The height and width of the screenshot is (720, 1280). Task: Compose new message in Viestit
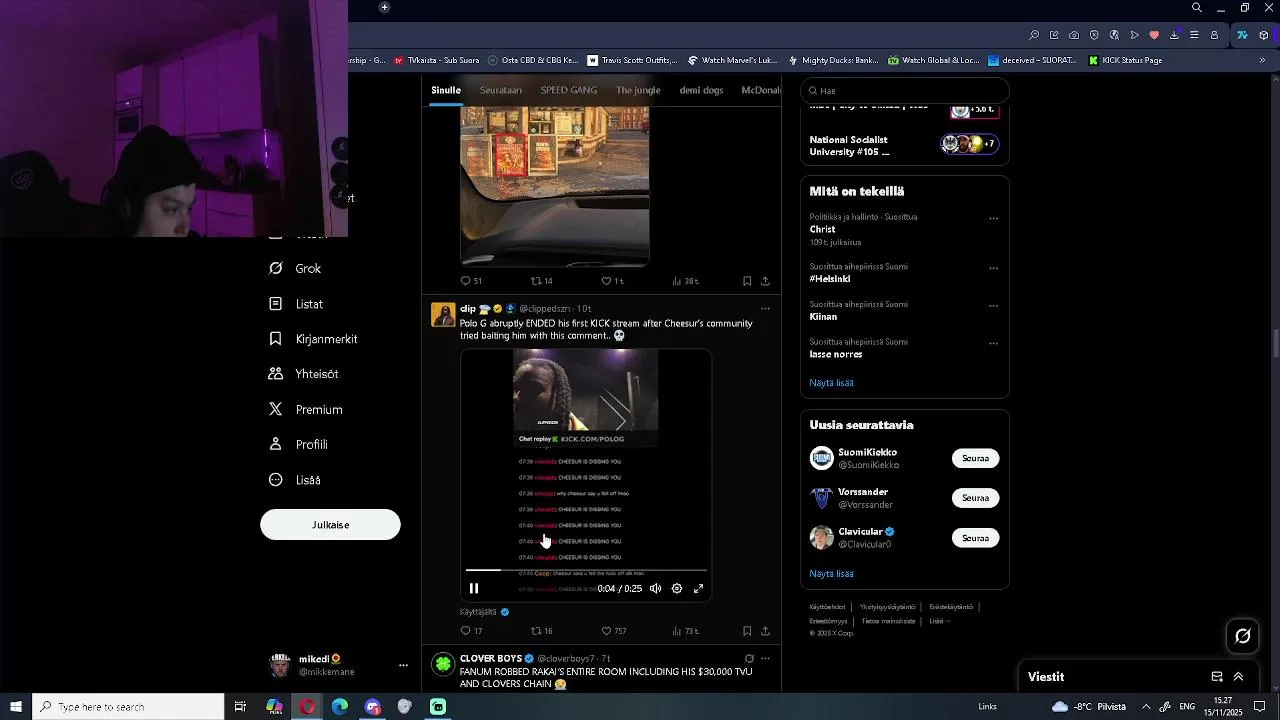coord(1217,677)
